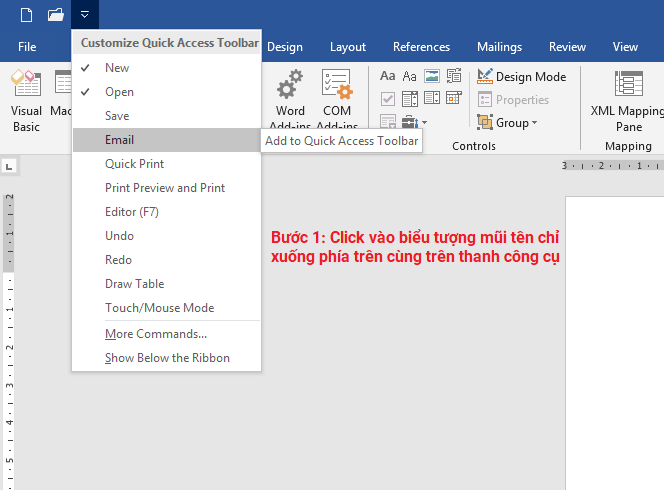Add Redo to Quick Access Toolbar
Screen dimensions: 664x490
click(x=166, y=260)
